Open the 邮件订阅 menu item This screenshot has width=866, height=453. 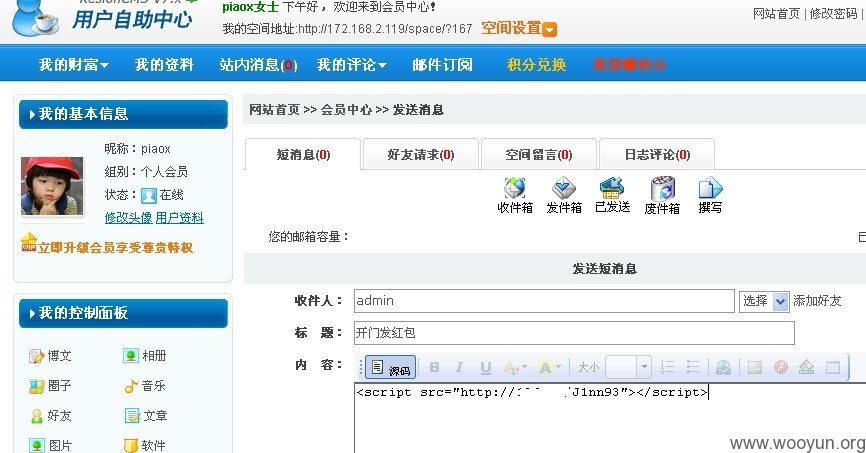[442, 65]
